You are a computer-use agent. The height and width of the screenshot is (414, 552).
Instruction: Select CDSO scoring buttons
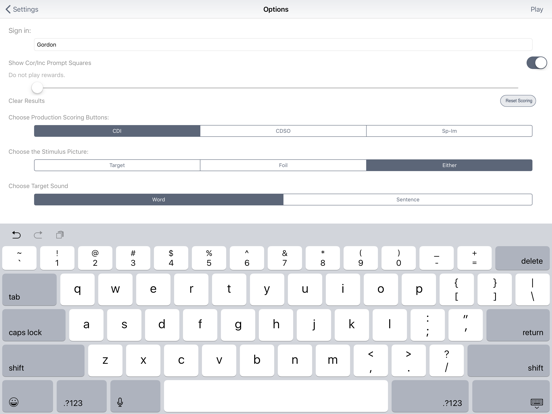[x=283, y=131]
